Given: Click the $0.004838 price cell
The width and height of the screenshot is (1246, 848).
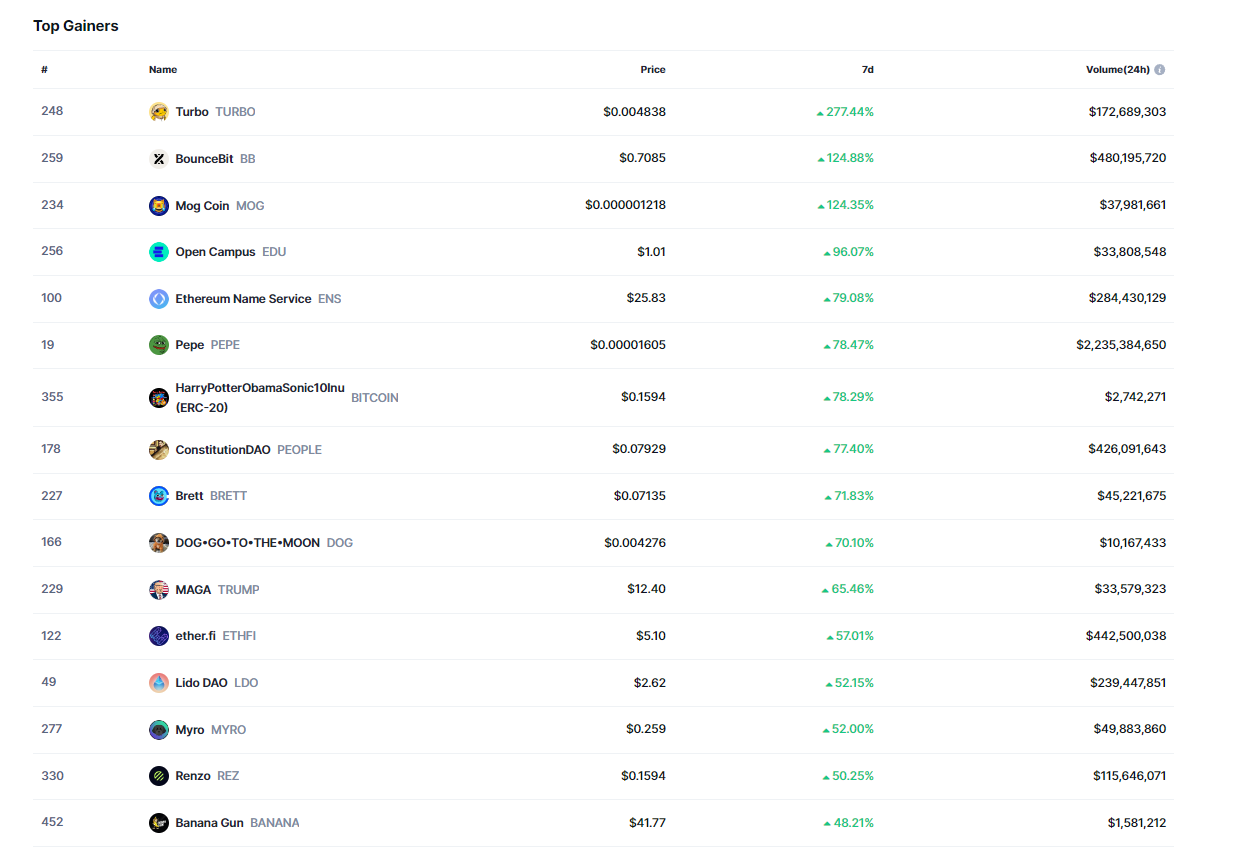Looking at the screenshot, I should pyautogui.click(x=634, y=112).
